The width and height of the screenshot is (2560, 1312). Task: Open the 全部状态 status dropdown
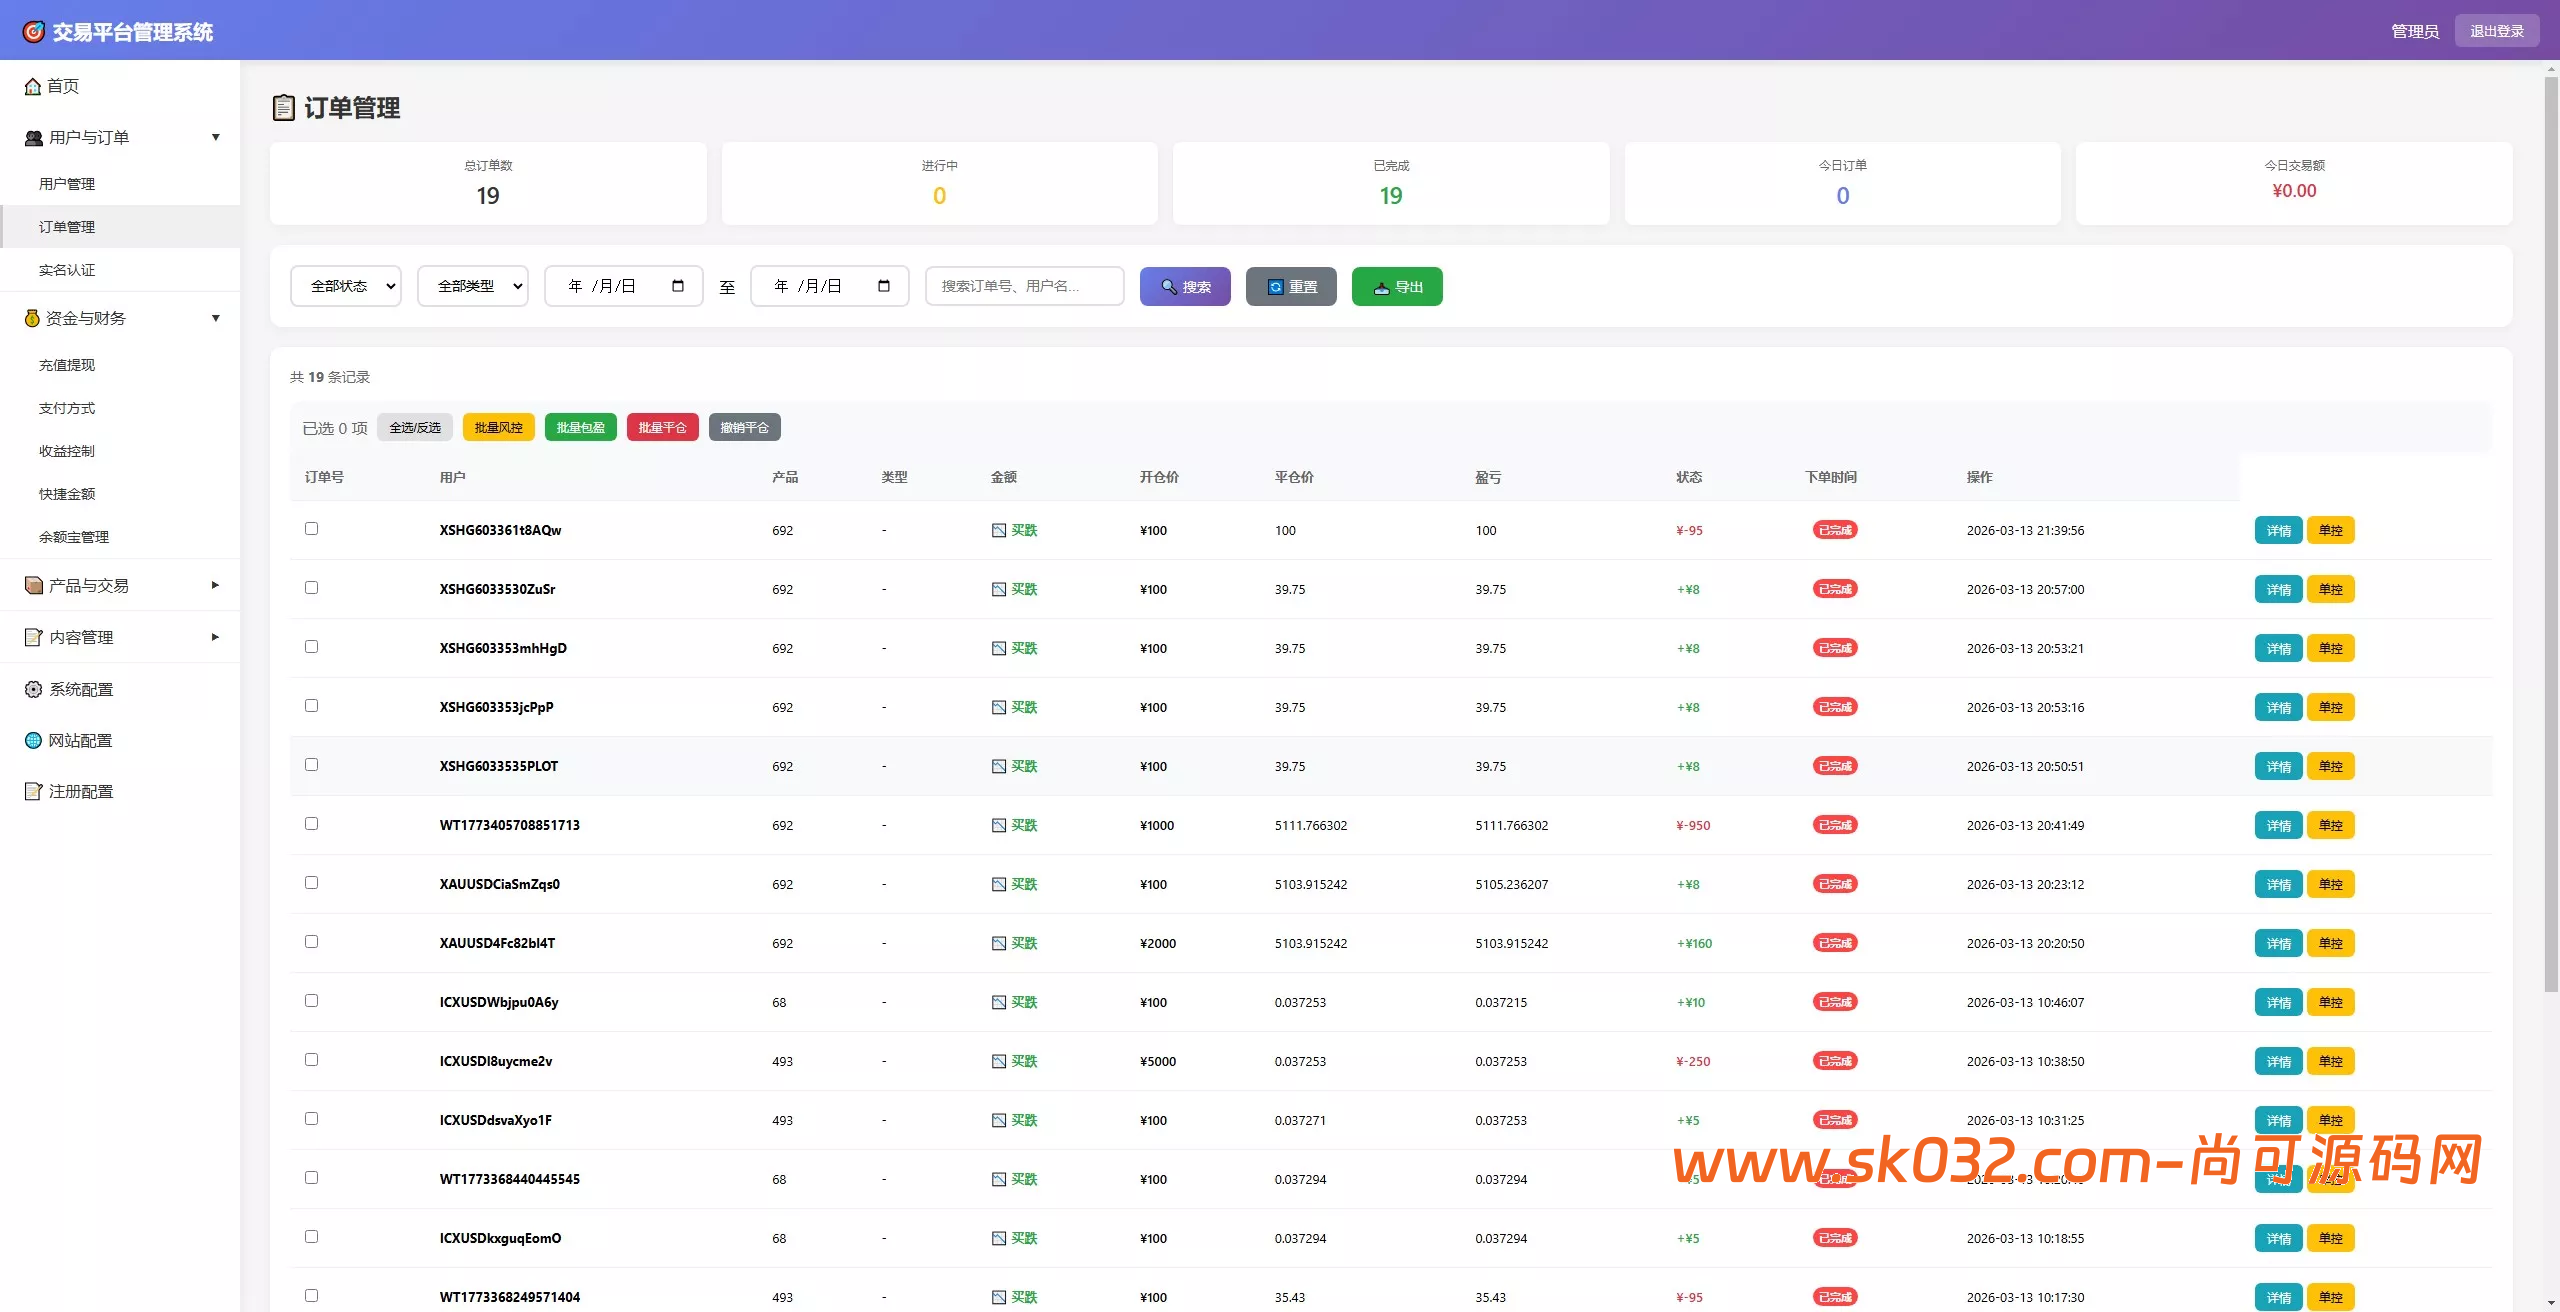point(346,286)
